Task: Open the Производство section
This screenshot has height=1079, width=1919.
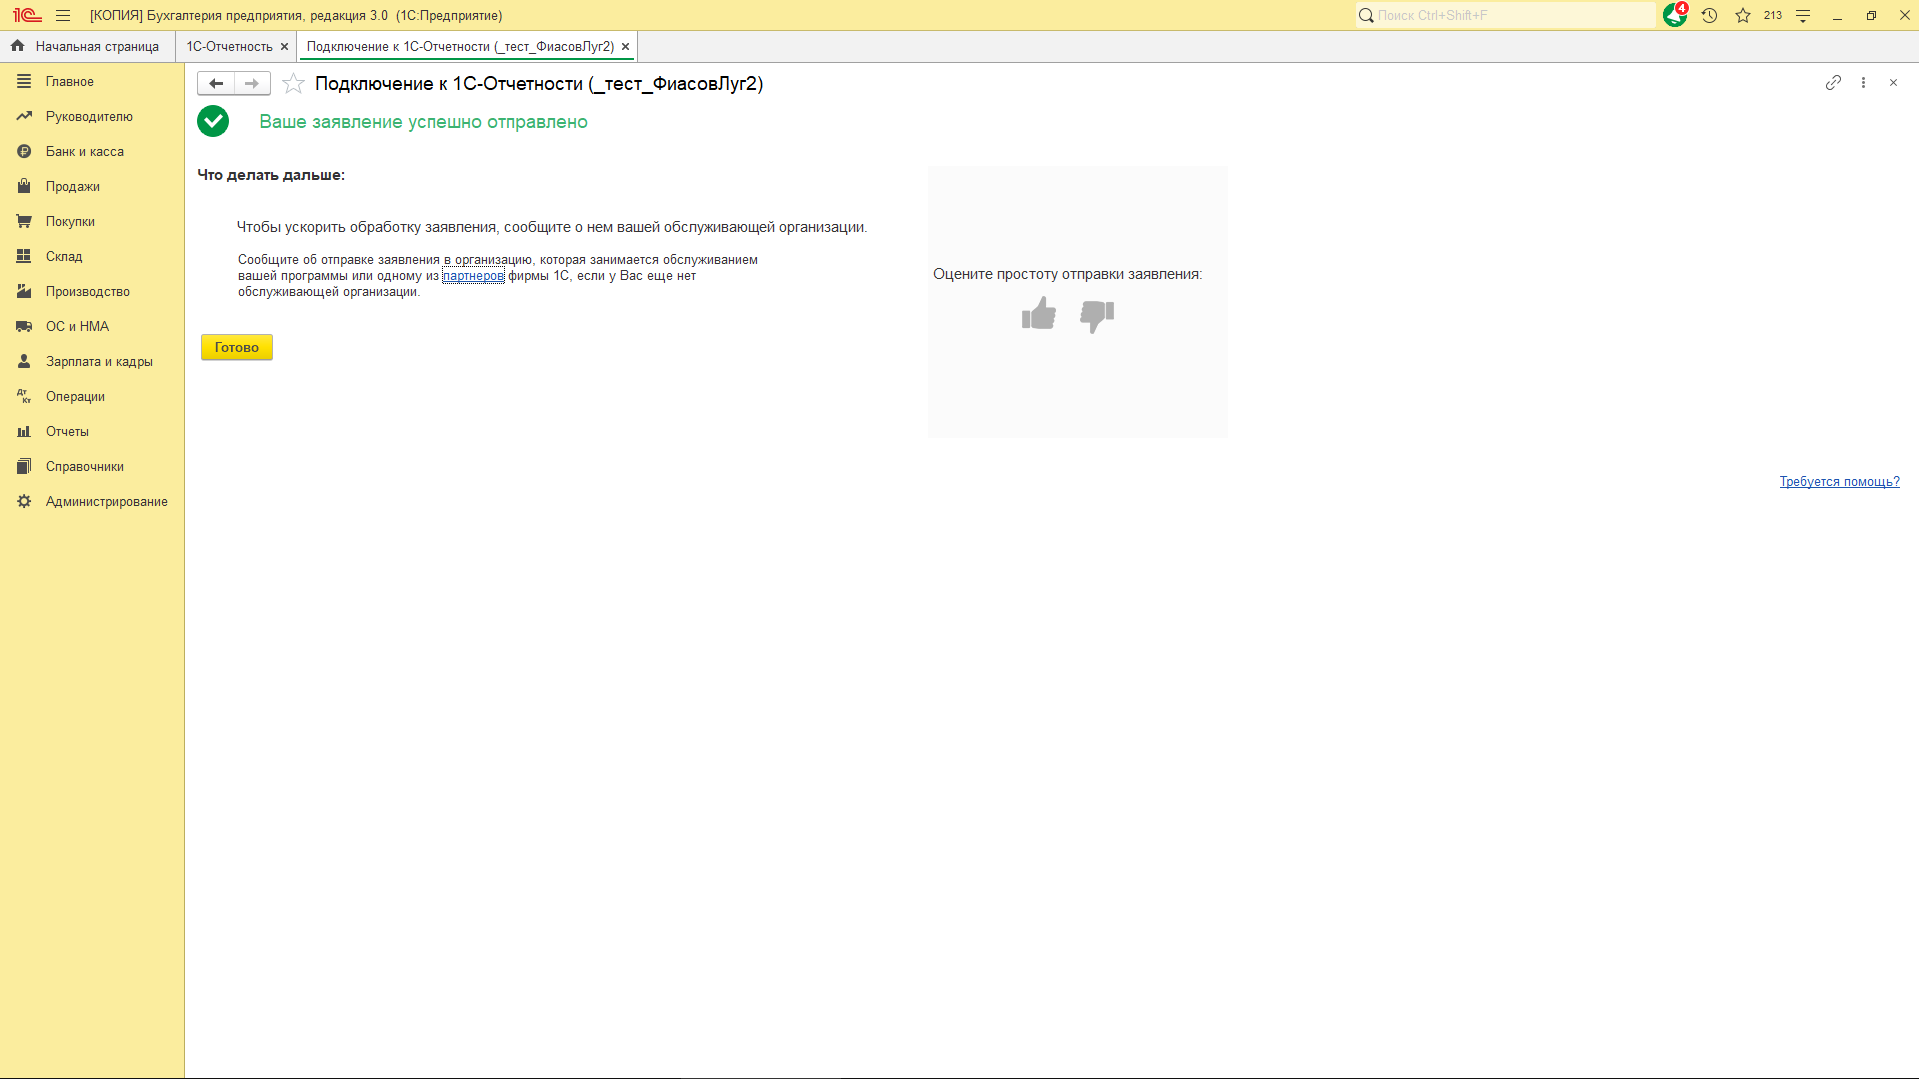Action: click(x=92, y=292)
